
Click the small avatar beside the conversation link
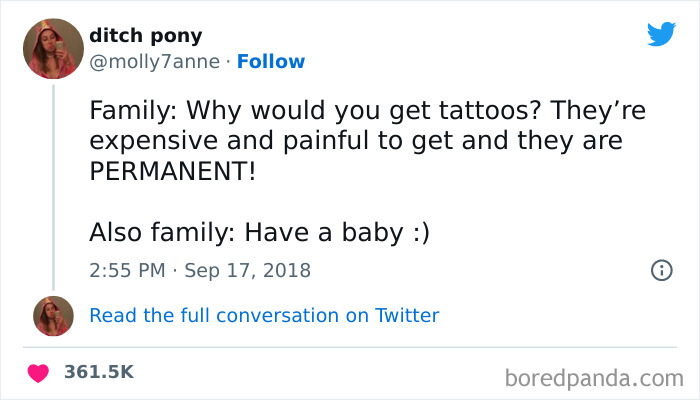(x=52, y=315)
